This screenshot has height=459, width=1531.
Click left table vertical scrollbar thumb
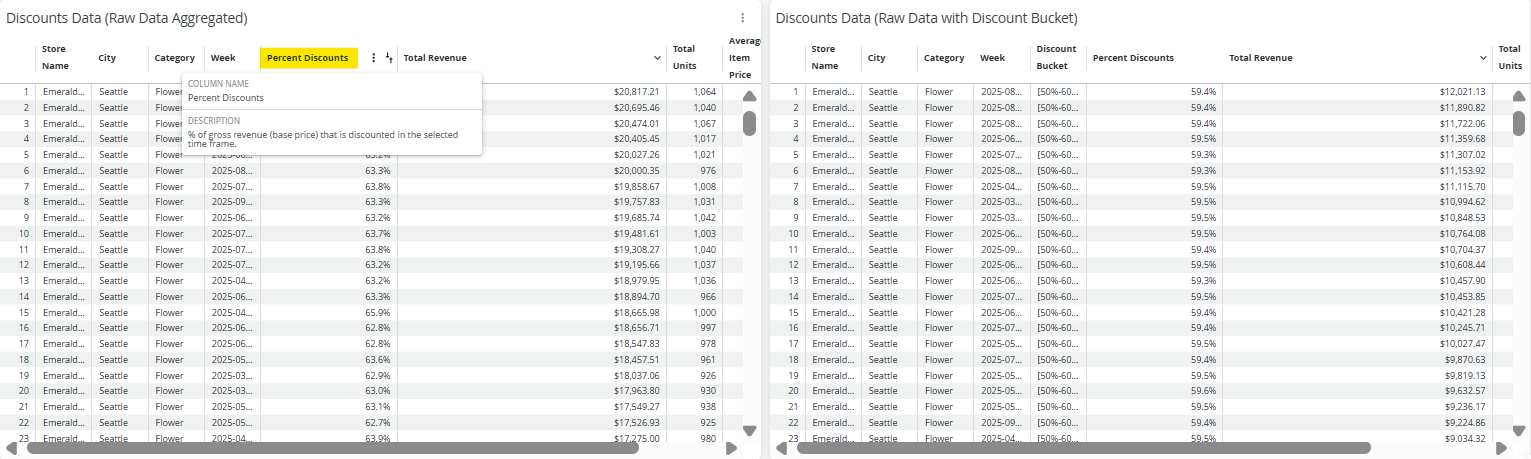[750, 123]
